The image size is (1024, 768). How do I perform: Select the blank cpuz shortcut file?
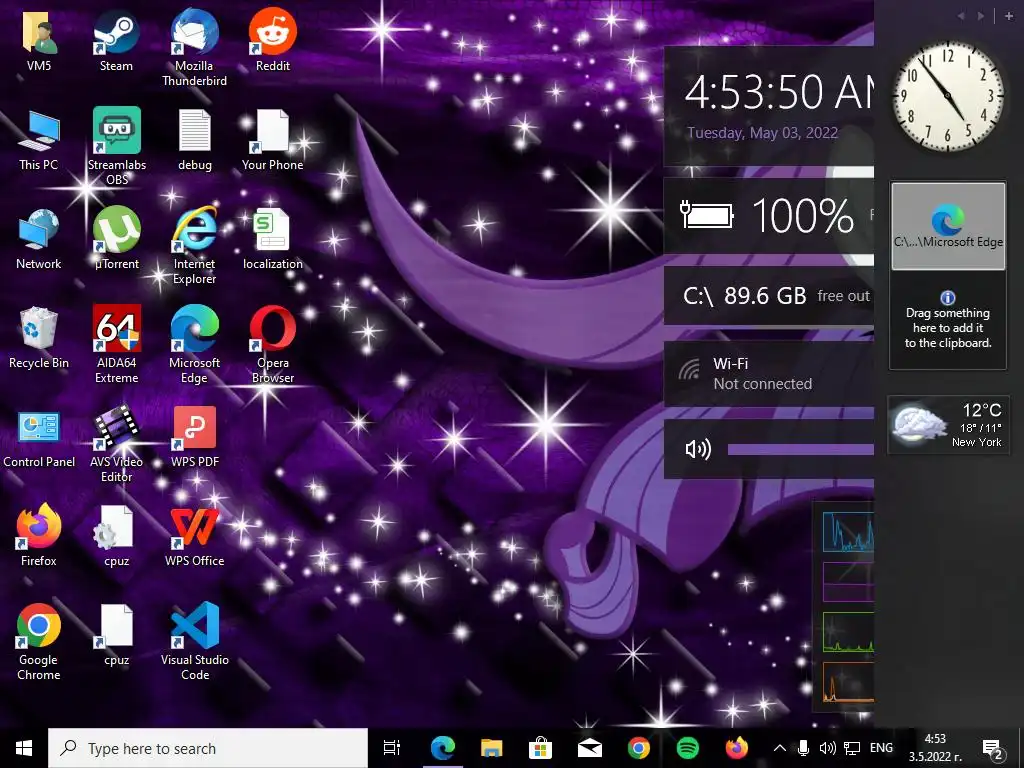pos(116,635)
